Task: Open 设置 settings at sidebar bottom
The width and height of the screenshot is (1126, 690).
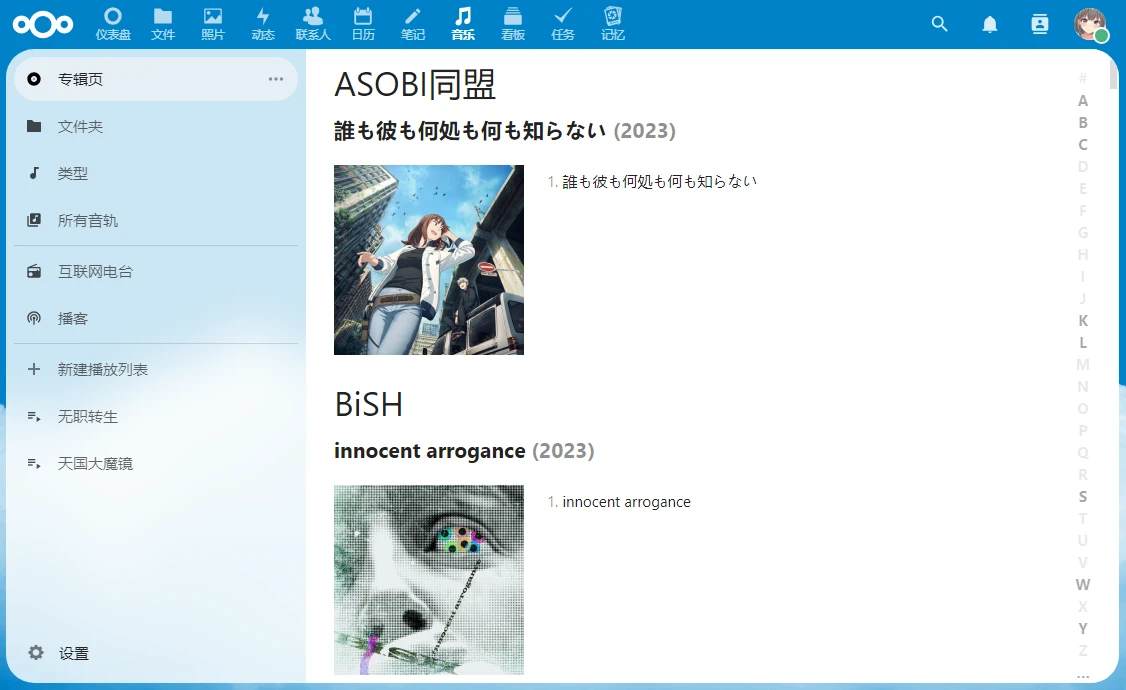Action: click(x=156, y=653)
